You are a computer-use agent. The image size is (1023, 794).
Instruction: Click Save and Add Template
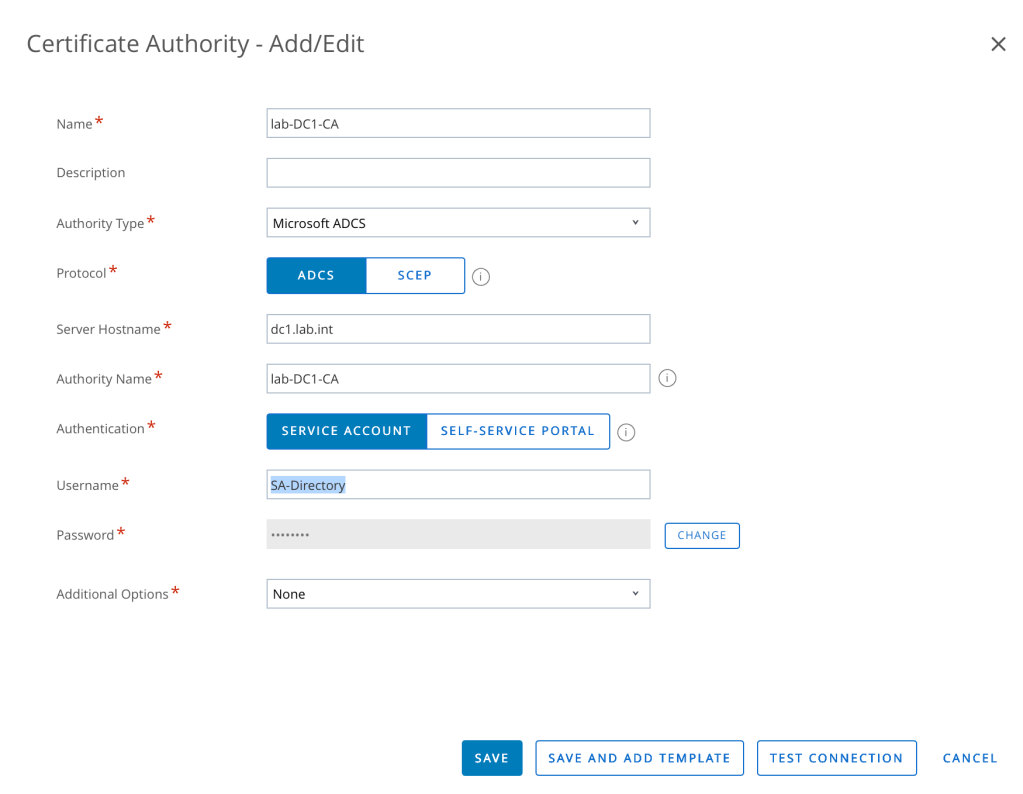(639, 758)
